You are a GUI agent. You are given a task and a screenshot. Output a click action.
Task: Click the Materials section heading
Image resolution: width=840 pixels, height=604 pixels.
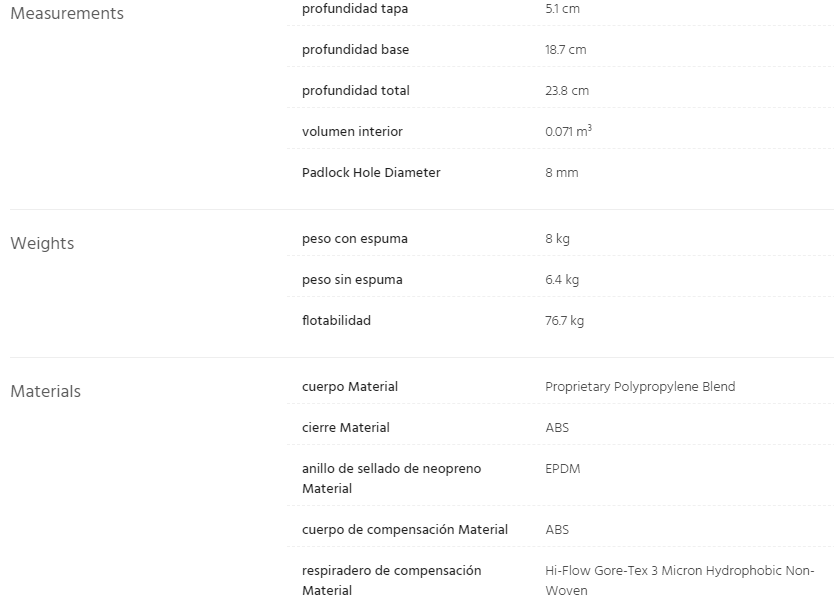point(46,392)
